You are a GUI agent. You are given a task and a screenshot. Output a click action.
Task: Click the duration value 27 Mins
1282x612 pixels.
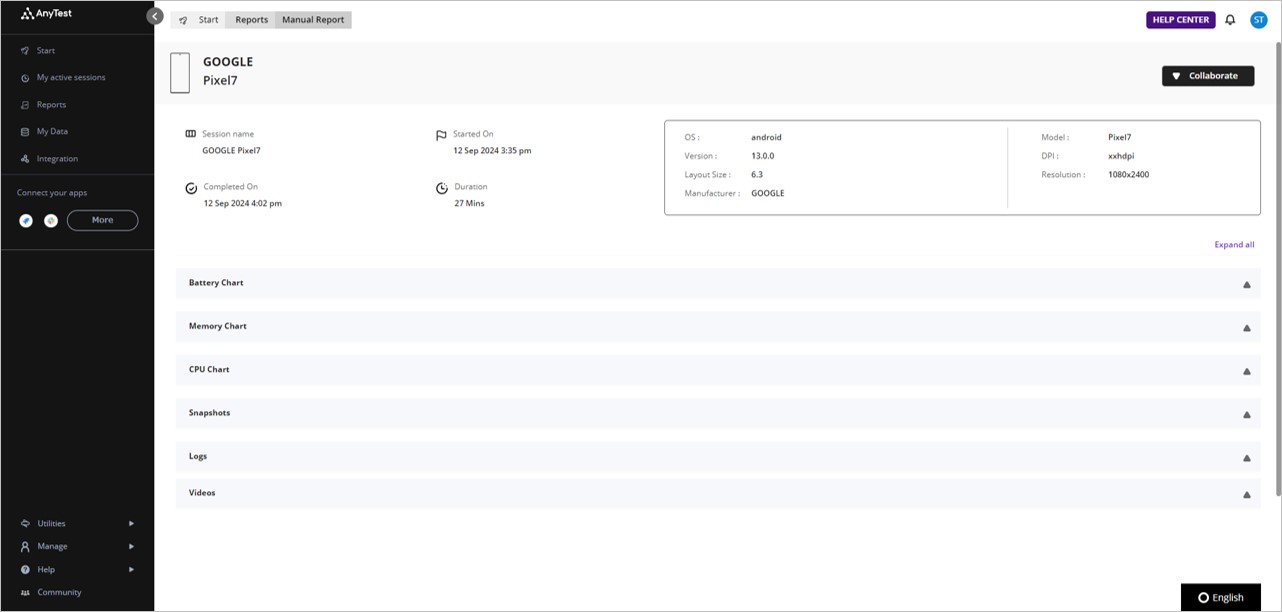click(469, 203)
